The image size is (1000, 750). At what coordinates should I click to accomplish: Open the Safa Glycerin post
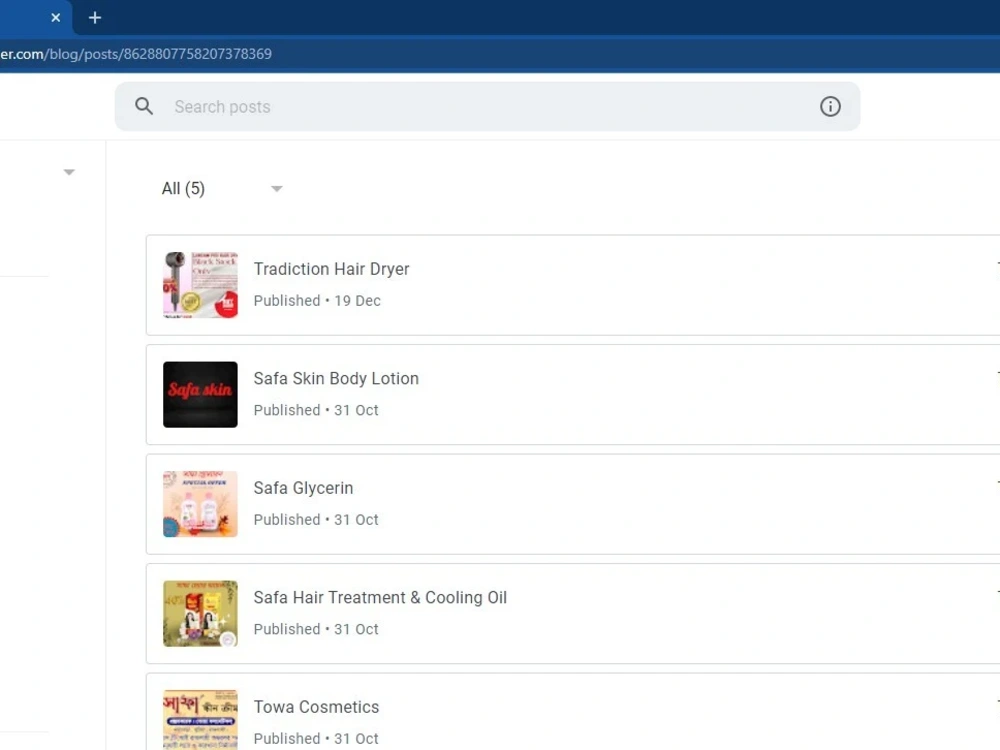tap(303, 488)
